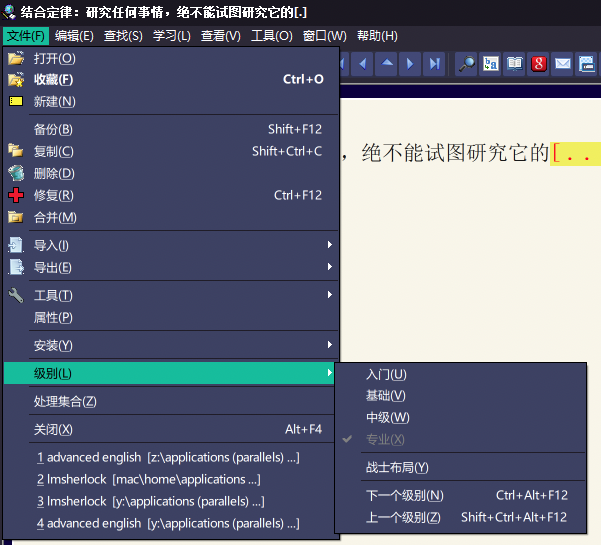The height and width of the screenshot is (545, 601).
Task: Click the SuperMemo app icon in title bar
Action: tap(9, 11)
